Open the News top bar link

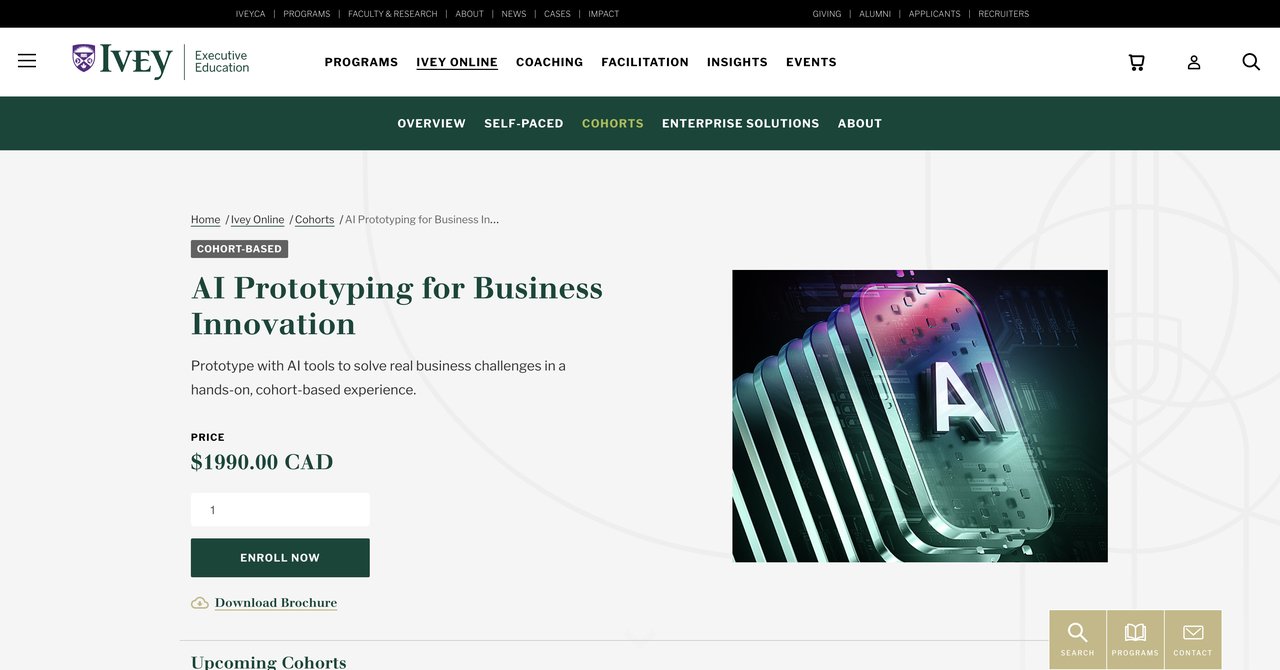point(513,14)
